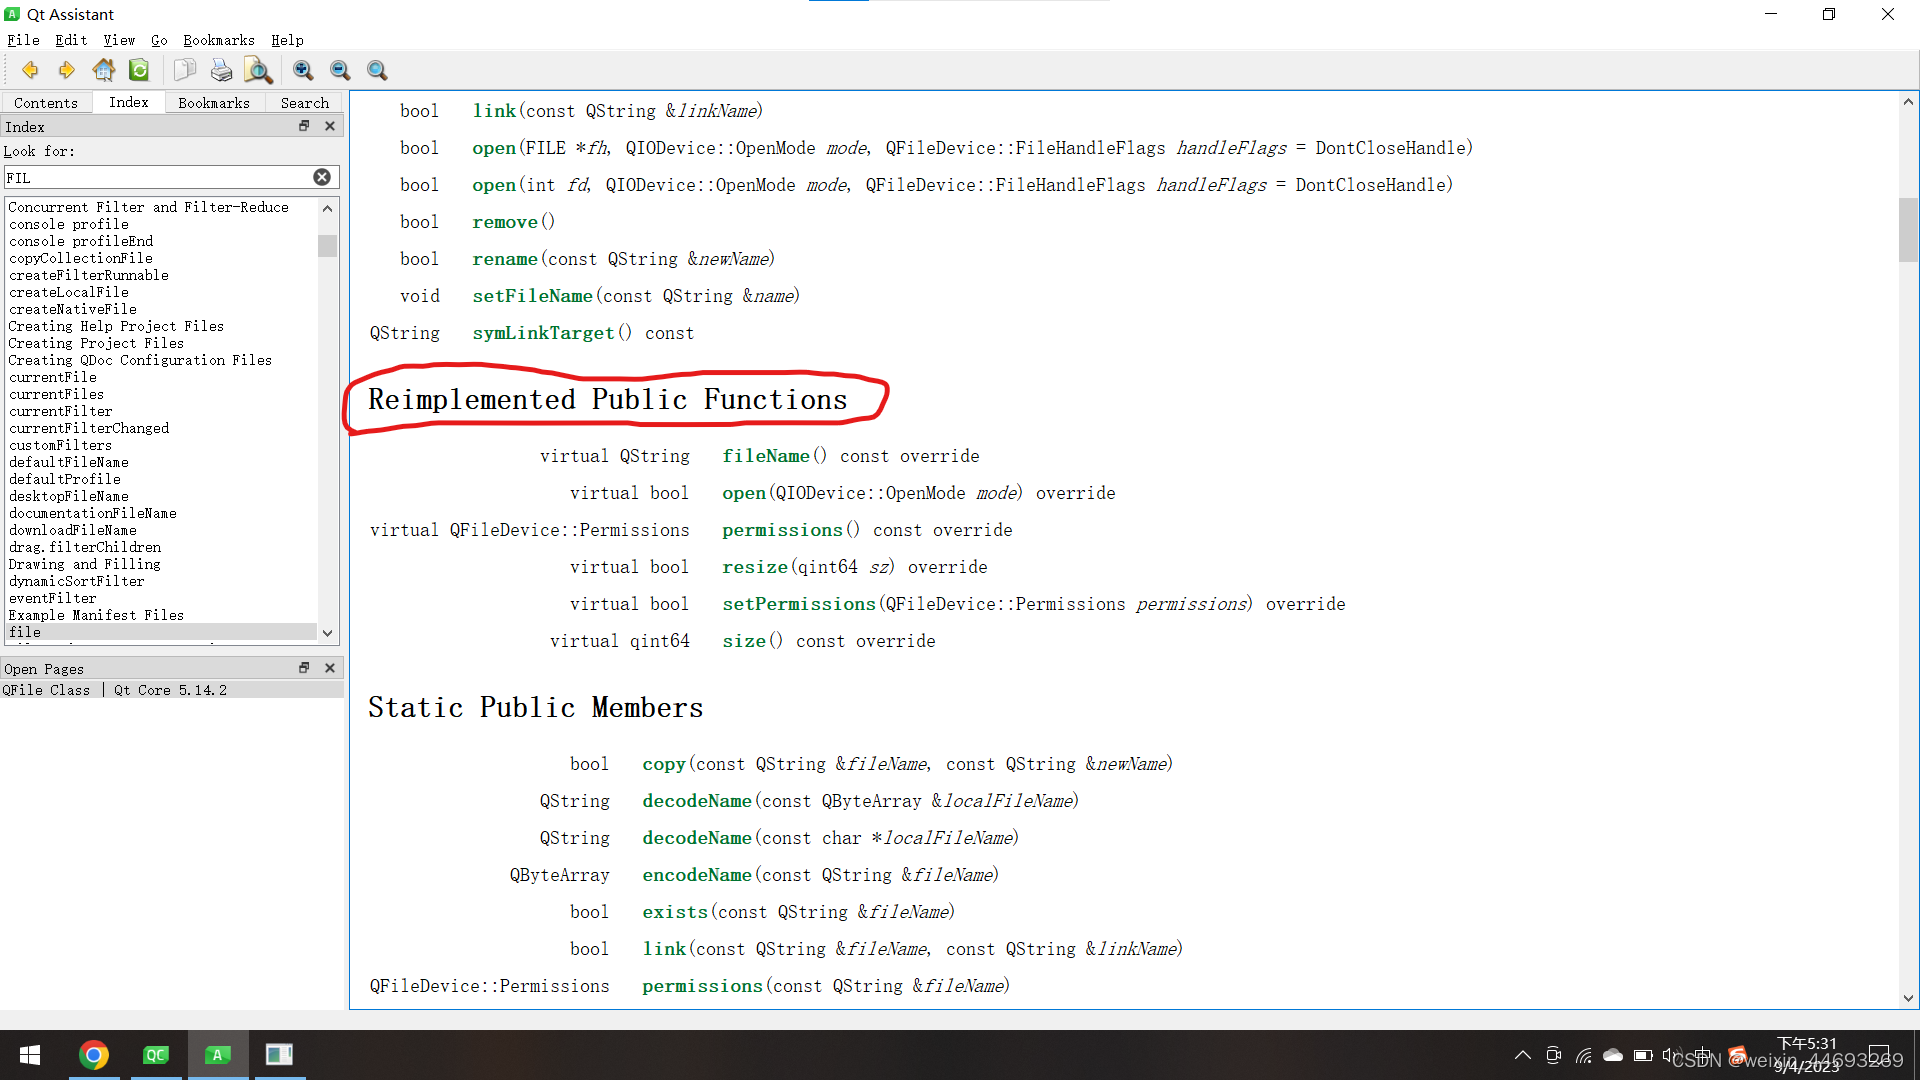Image resolution: width=1920 pixels, height=1080 pixels.
Task: Click the network tray icon
Action: [1583, 1055]
